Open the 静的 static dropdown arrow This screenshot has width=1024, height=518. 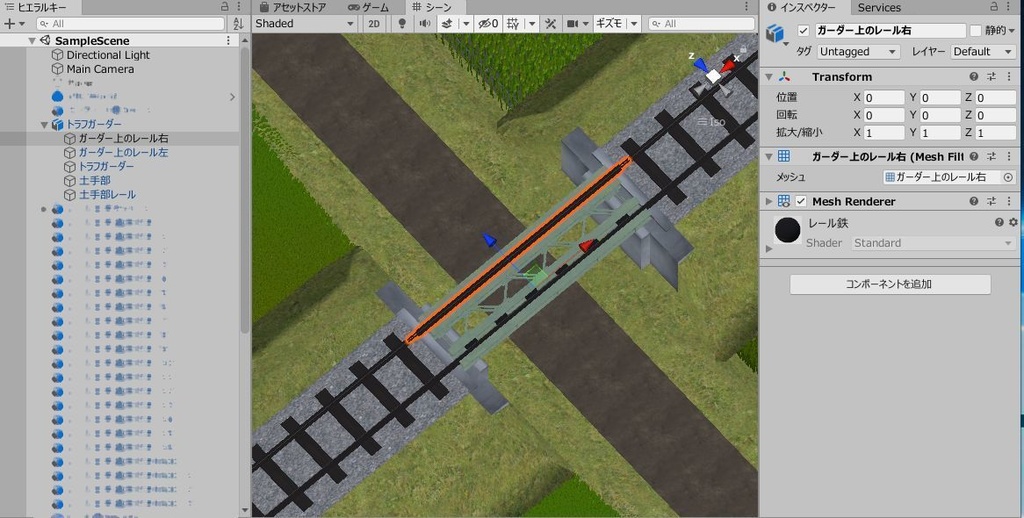pos(1012,31)
